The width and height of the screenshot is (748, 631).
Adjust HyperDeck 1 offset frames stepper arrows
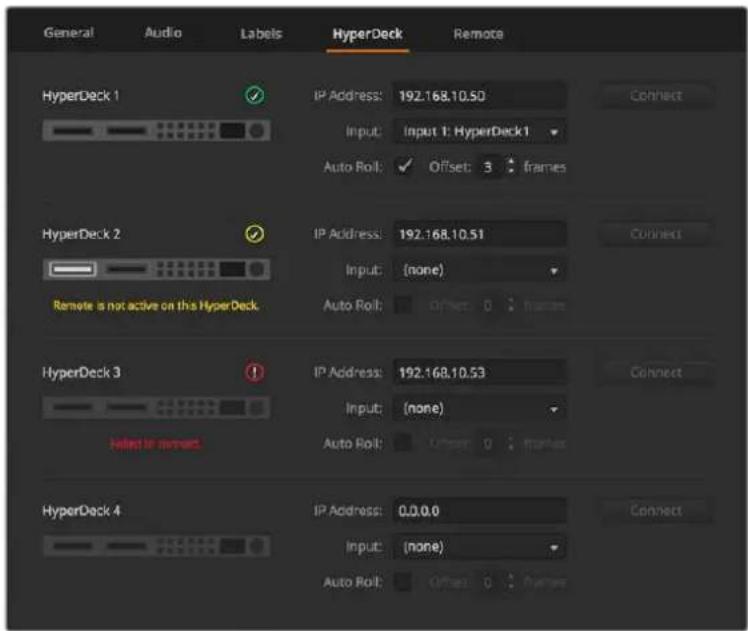(511, 166)
